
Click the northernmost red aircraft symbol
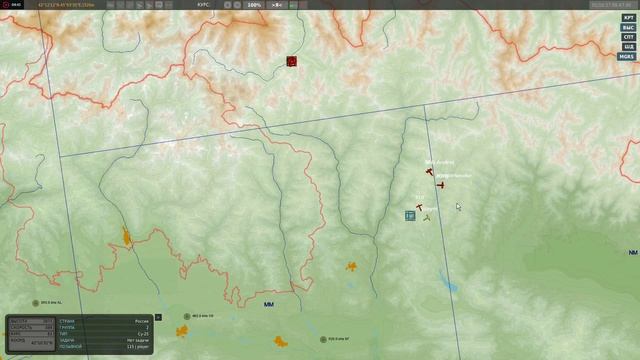[x=429, y=172]
